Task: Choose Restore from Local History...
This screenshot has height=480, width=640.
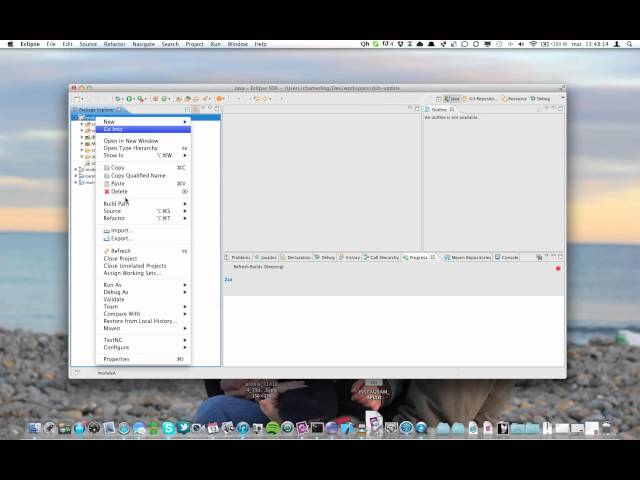Action: [x=143, y=321]
